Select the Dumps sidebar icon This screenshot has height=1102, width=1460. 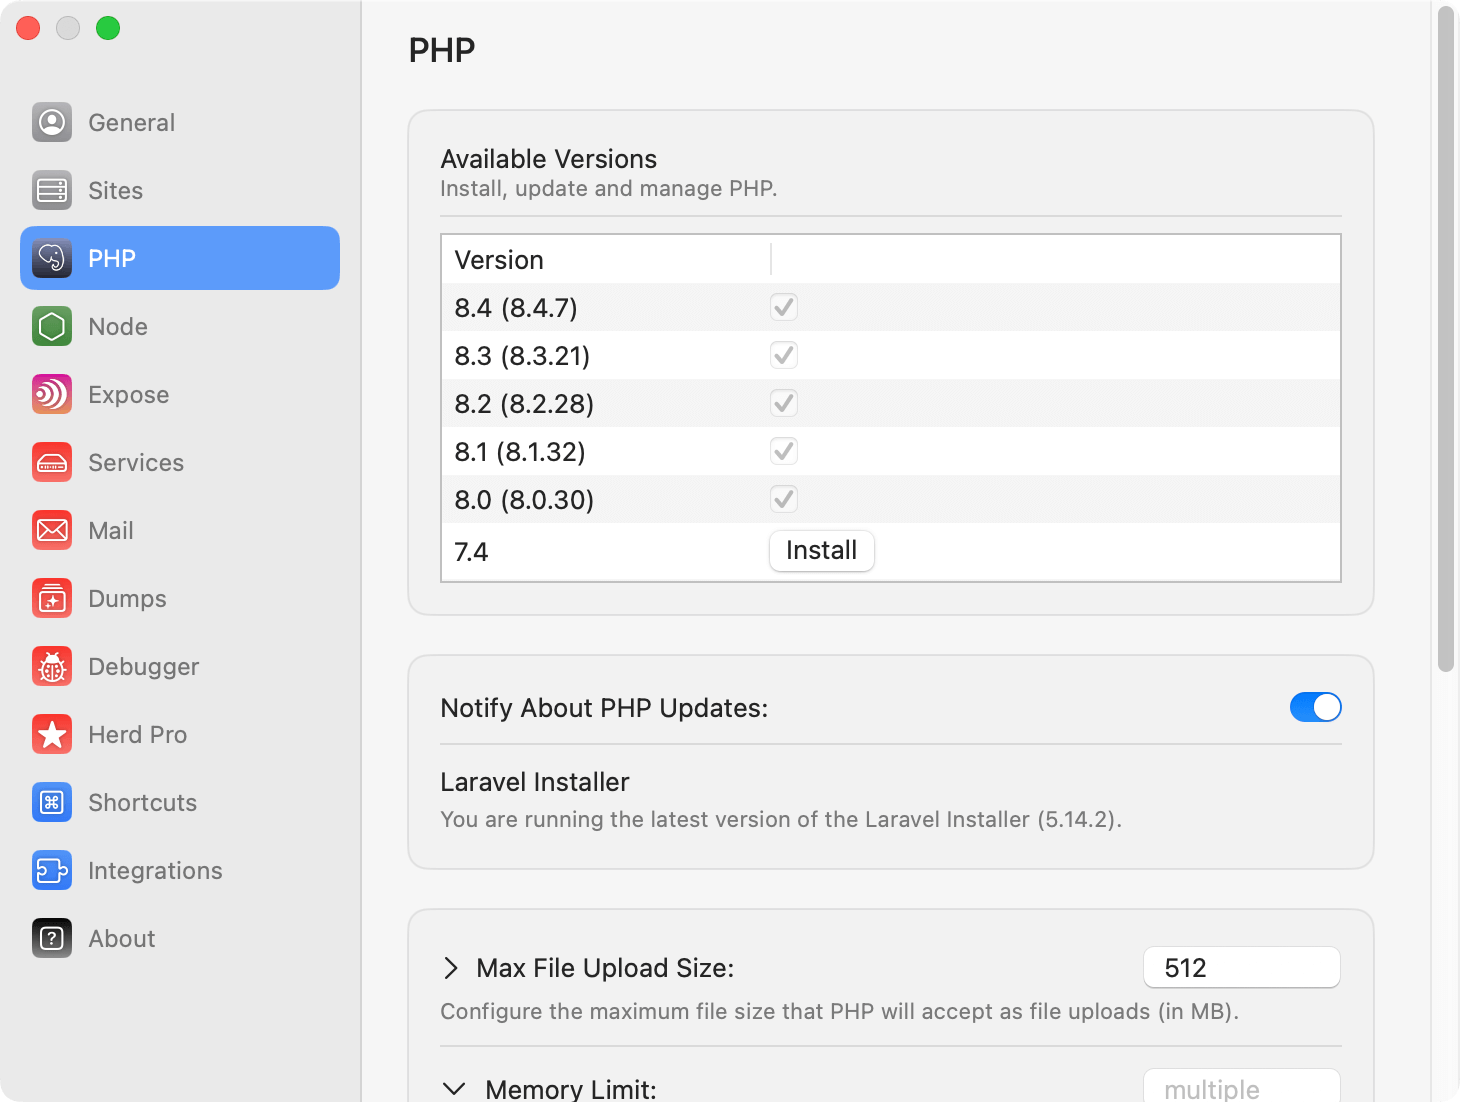[x=51, y=598]
